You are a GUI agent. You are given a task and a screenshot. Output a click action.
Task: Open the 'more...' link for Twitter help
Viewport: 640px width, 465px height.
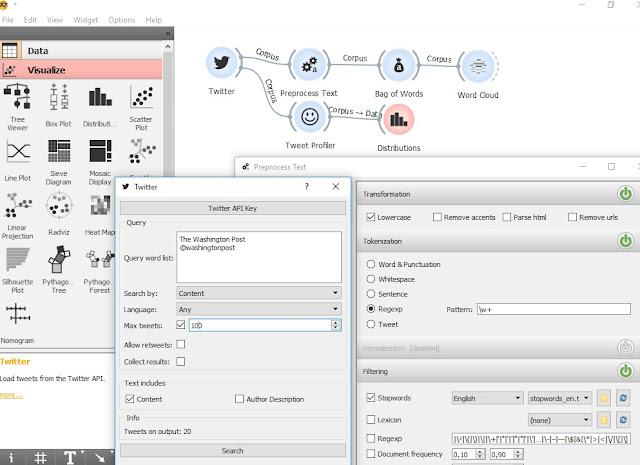(11, 395)
